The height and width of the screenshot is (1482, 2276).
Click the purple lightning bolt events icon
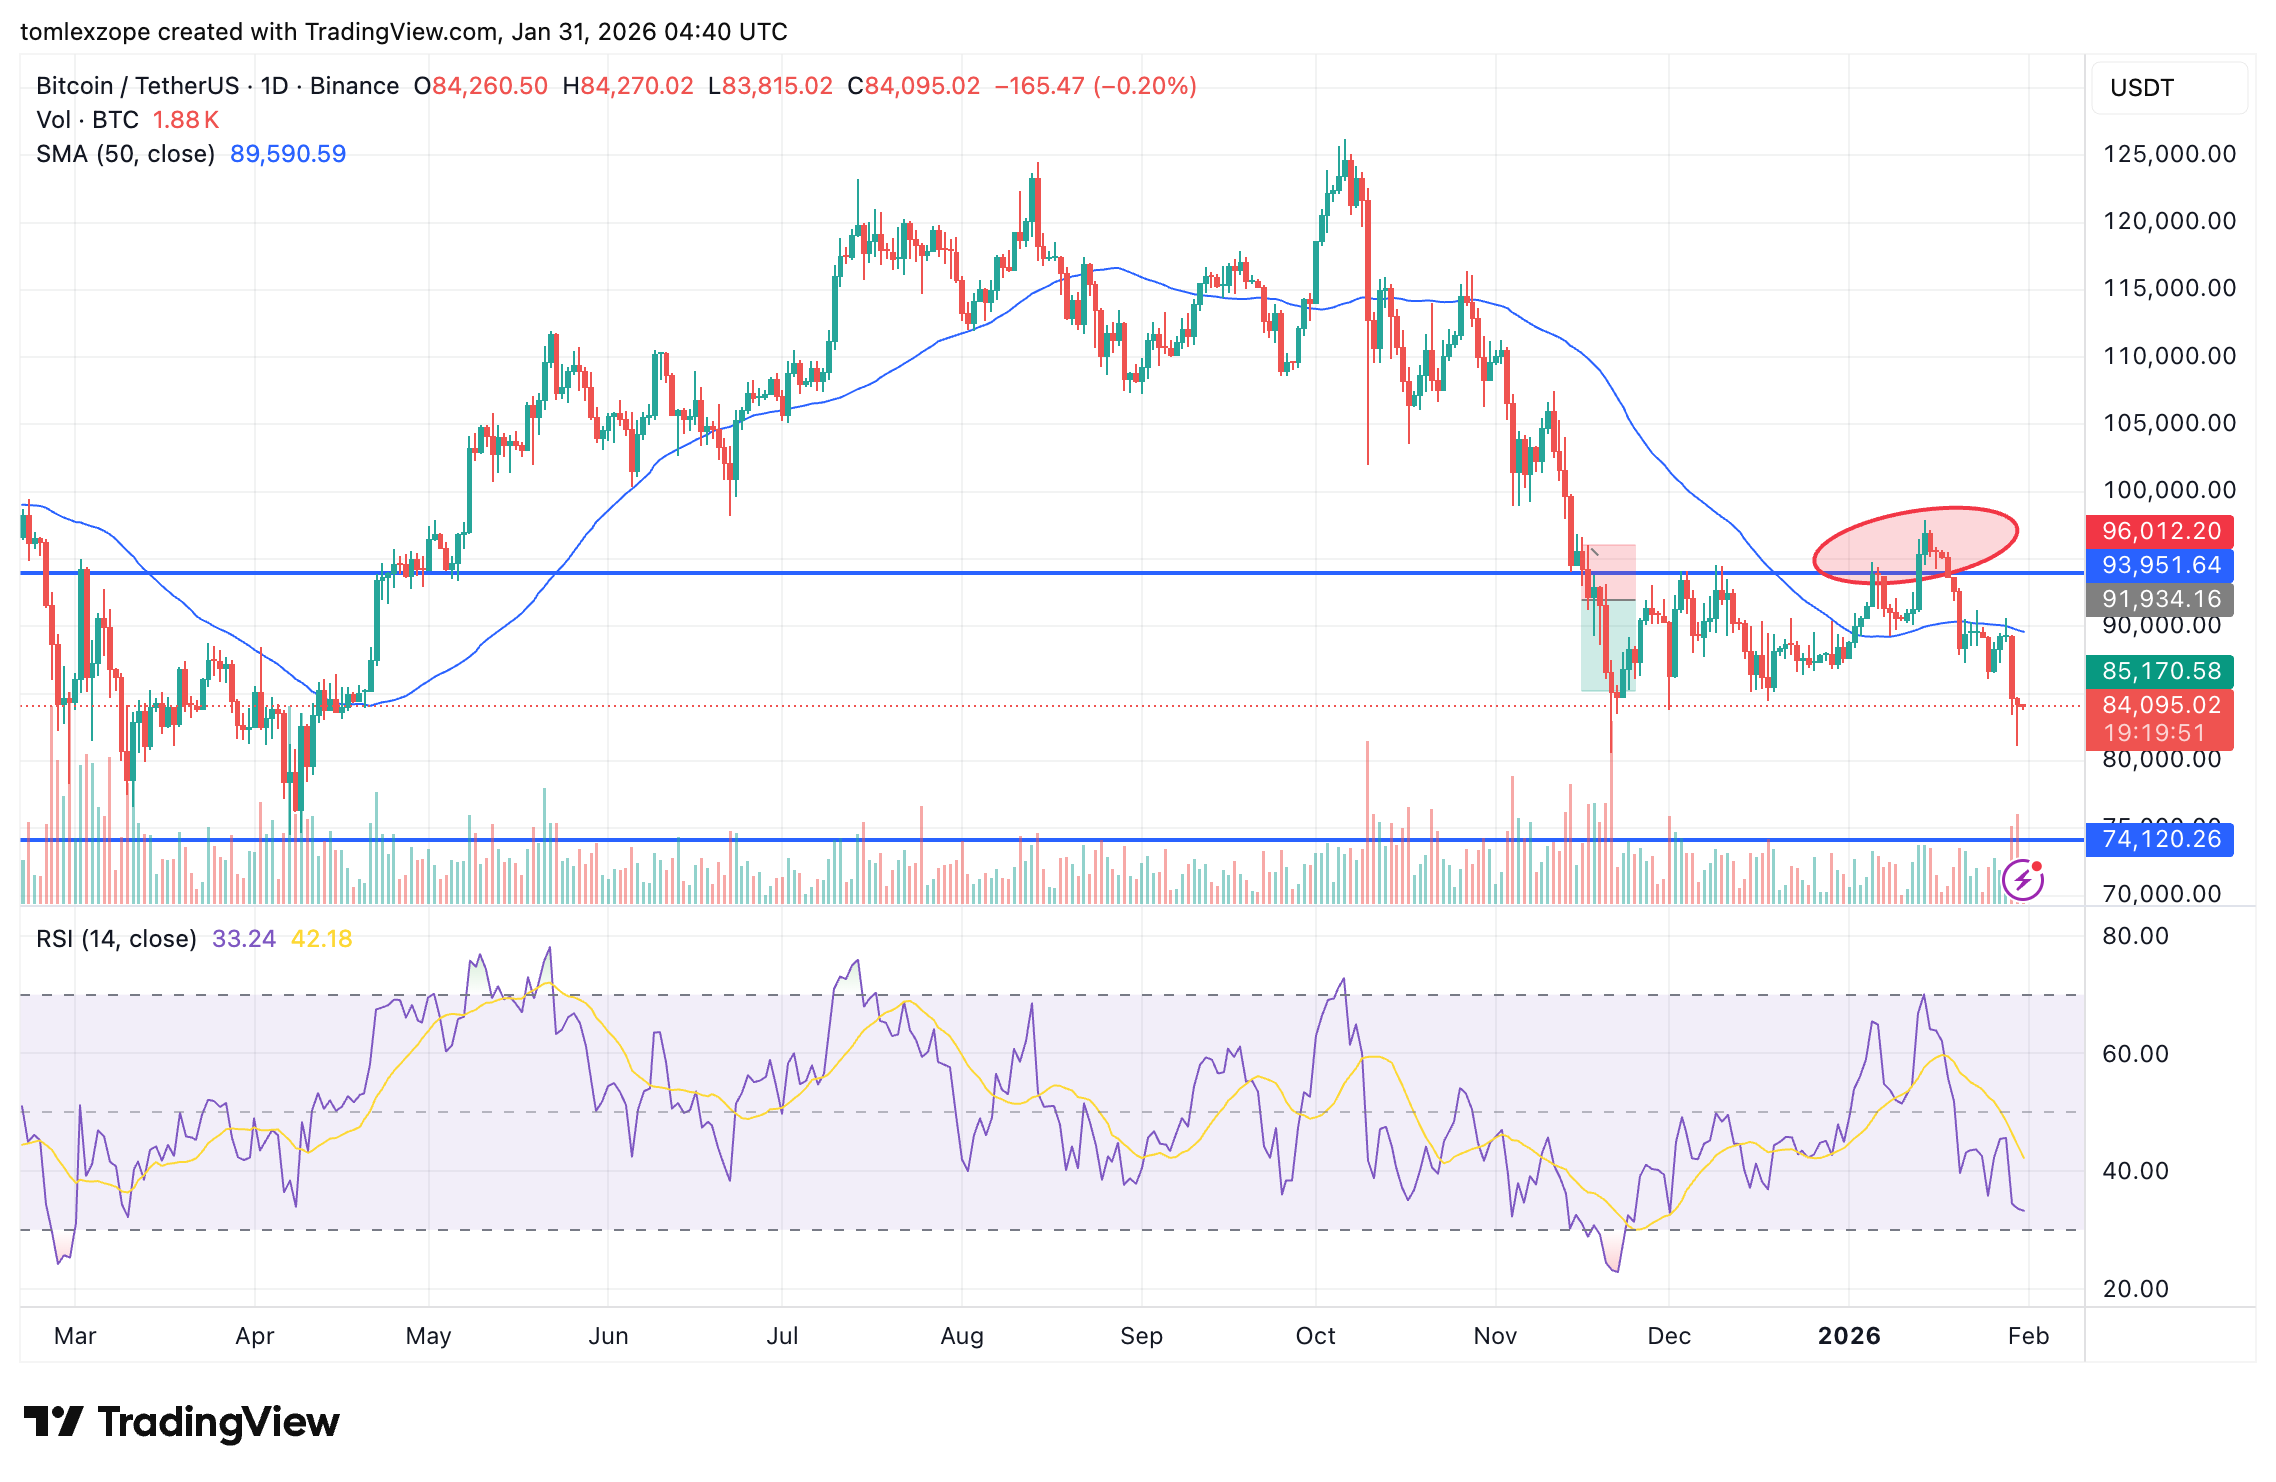(2023, 880)
